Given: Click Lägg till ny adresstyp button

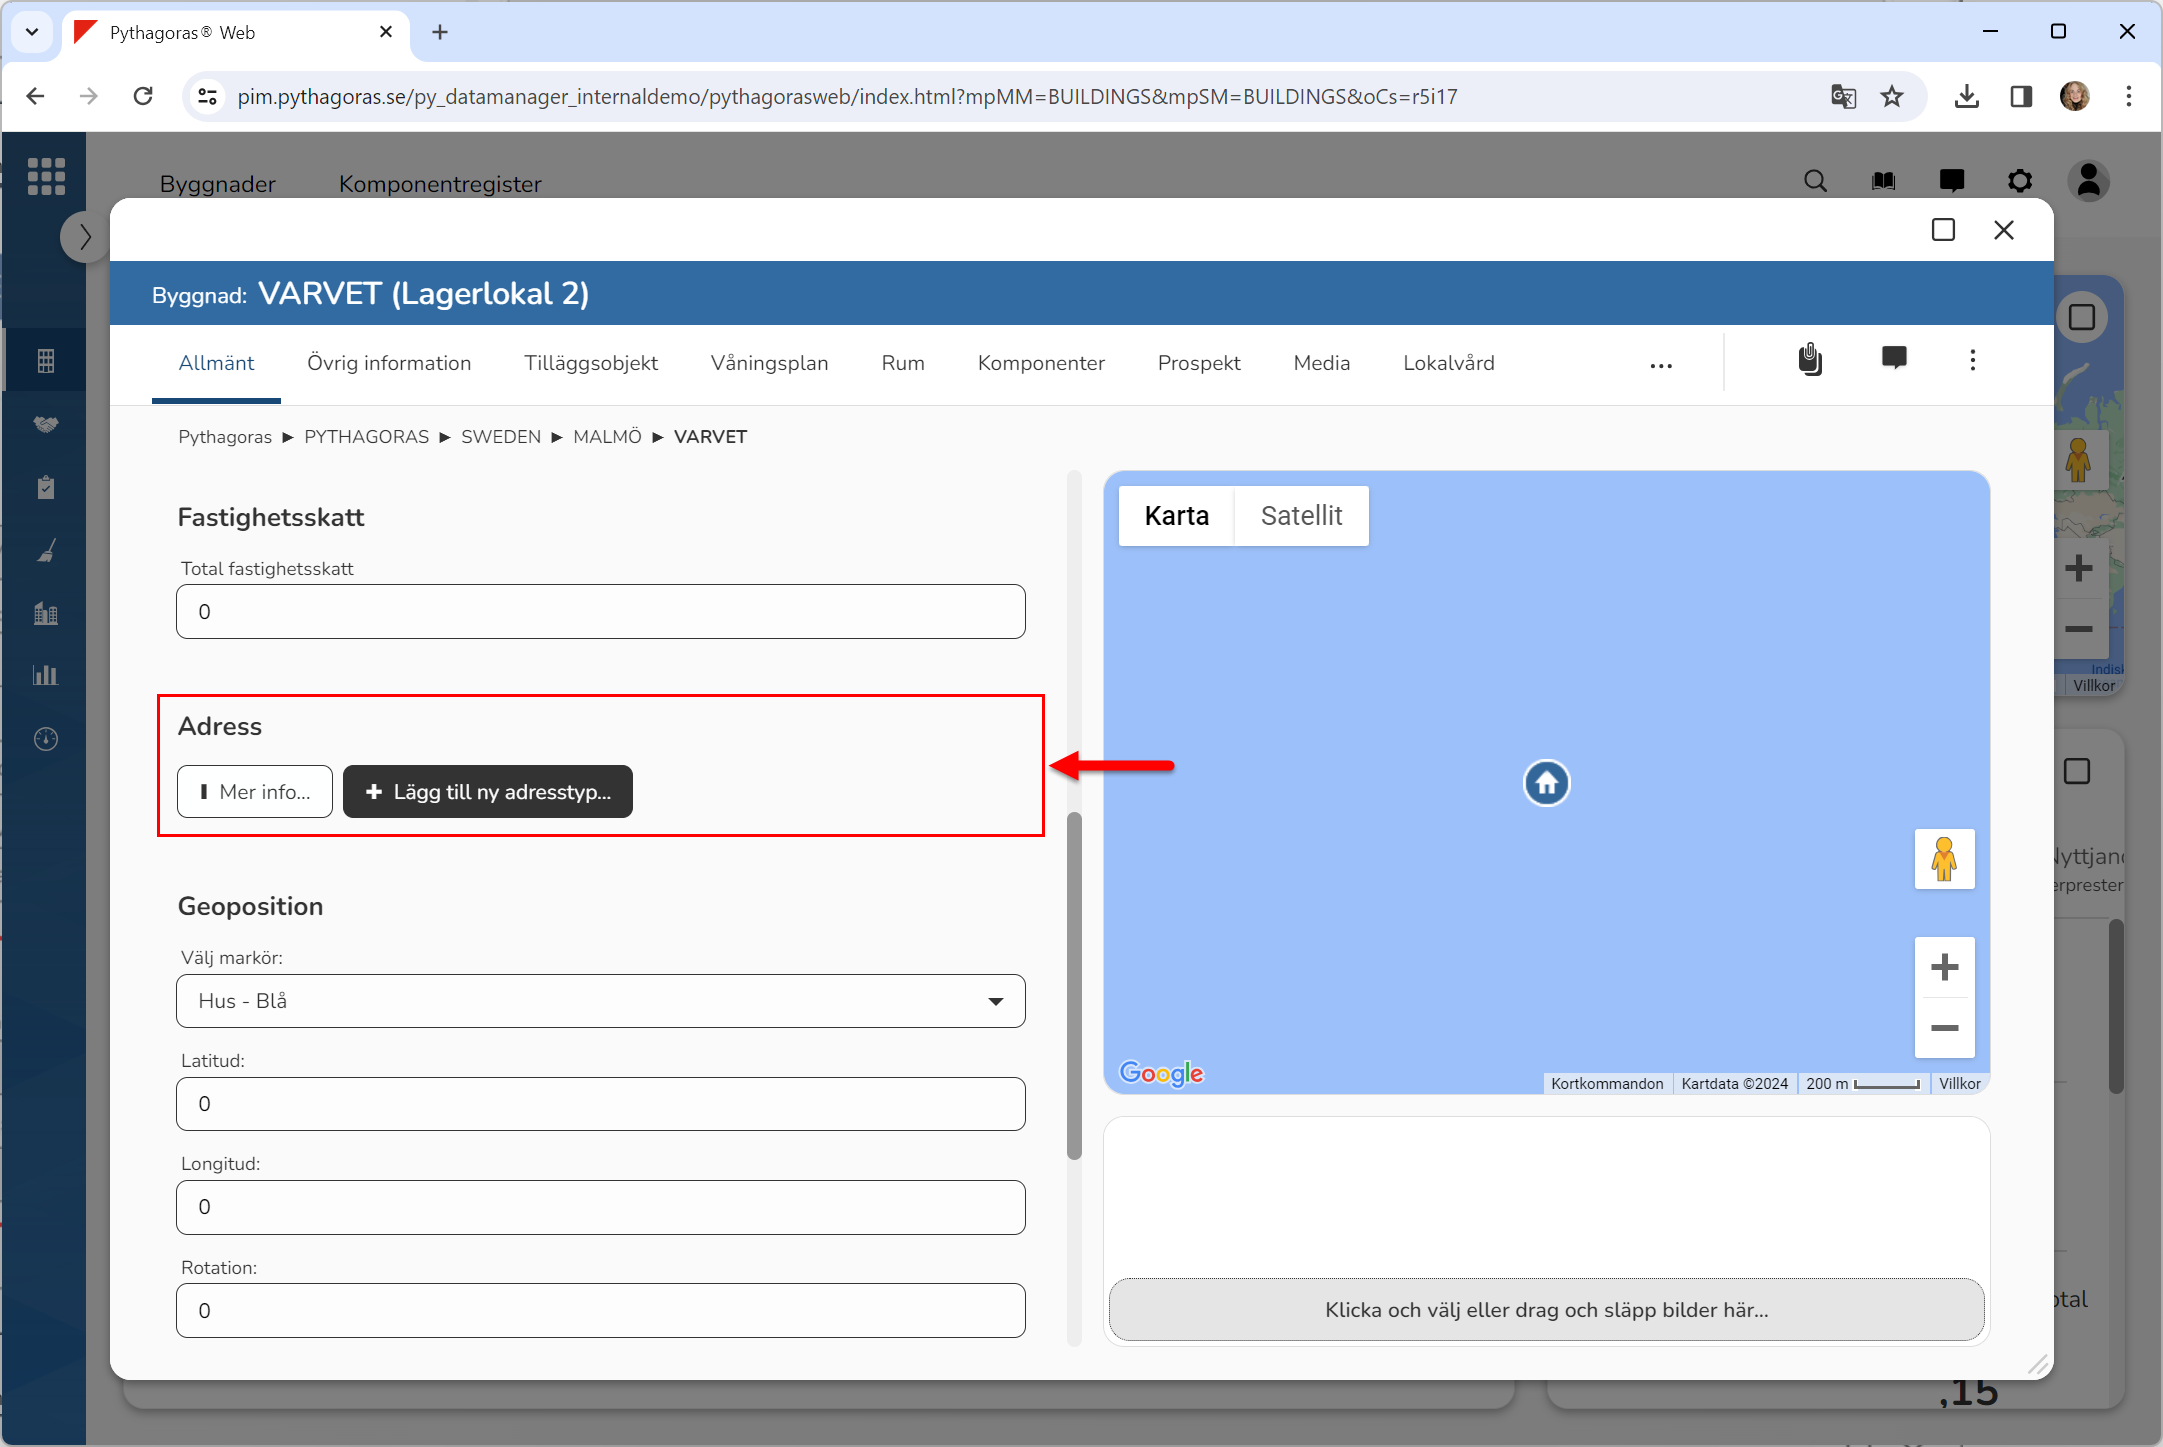Looking at the screenshot, I should pyautogui.click(x=487, y=792).
